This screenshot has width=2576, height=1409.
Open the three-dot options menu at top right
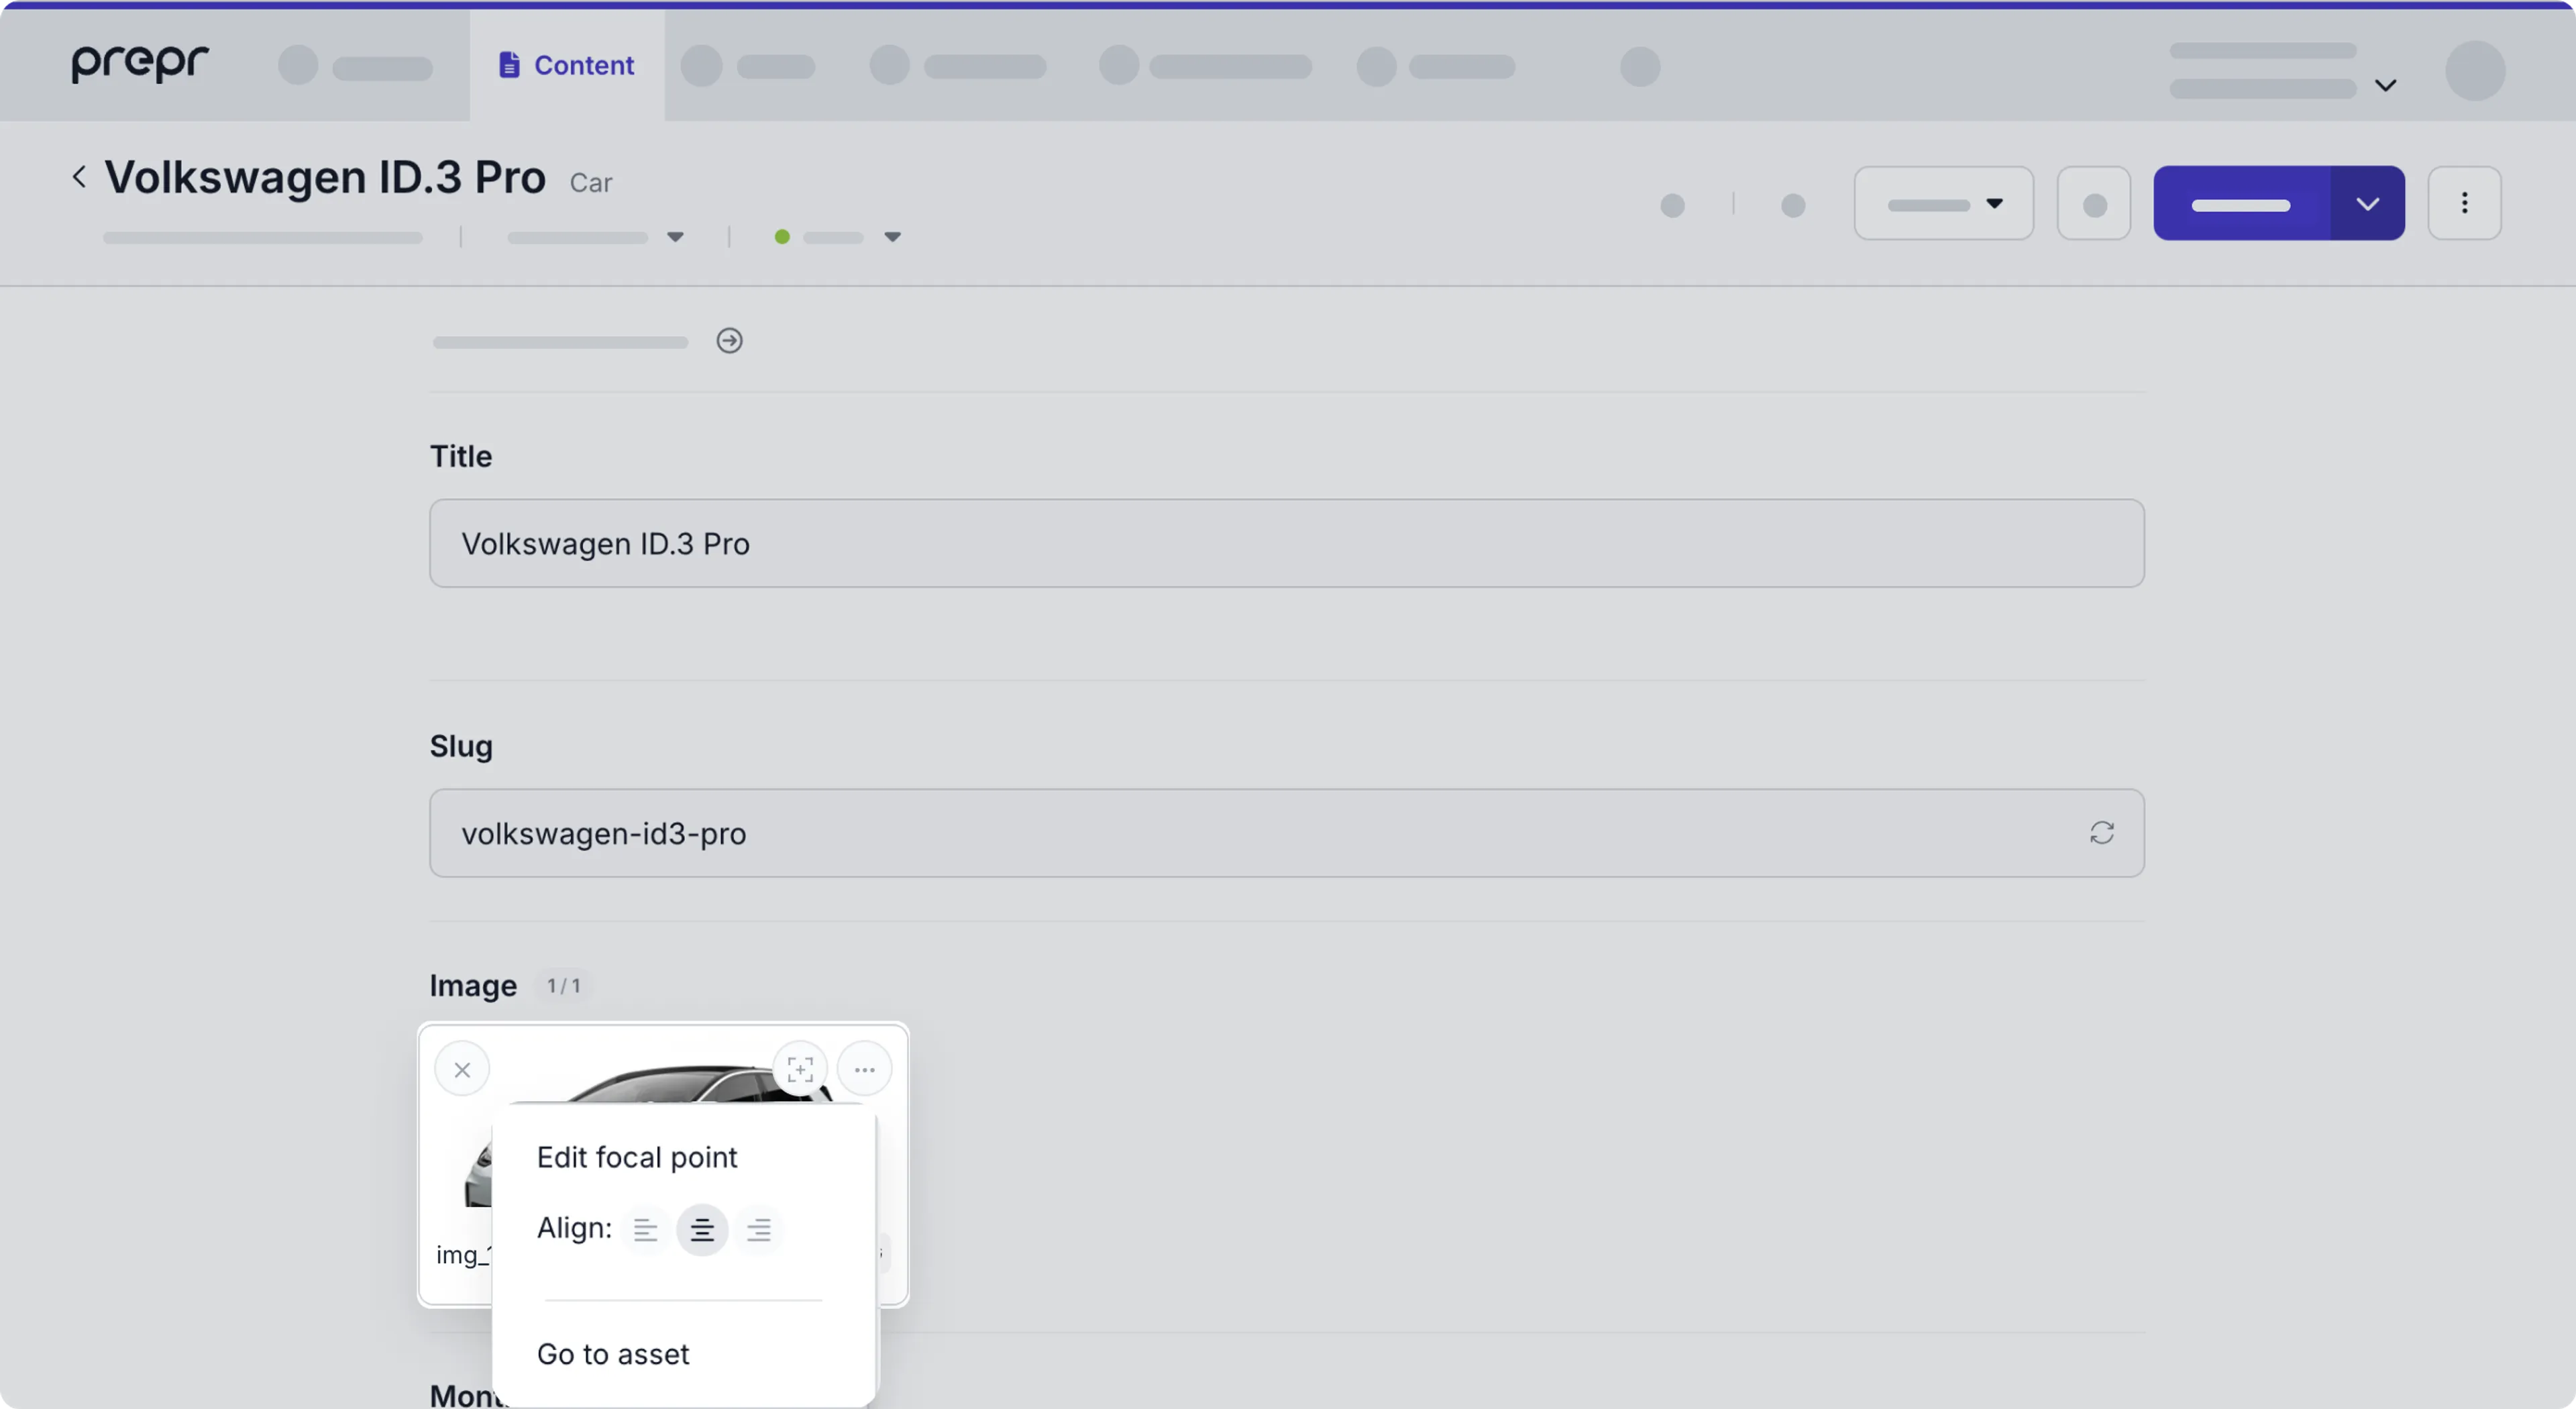(2464, 203)
